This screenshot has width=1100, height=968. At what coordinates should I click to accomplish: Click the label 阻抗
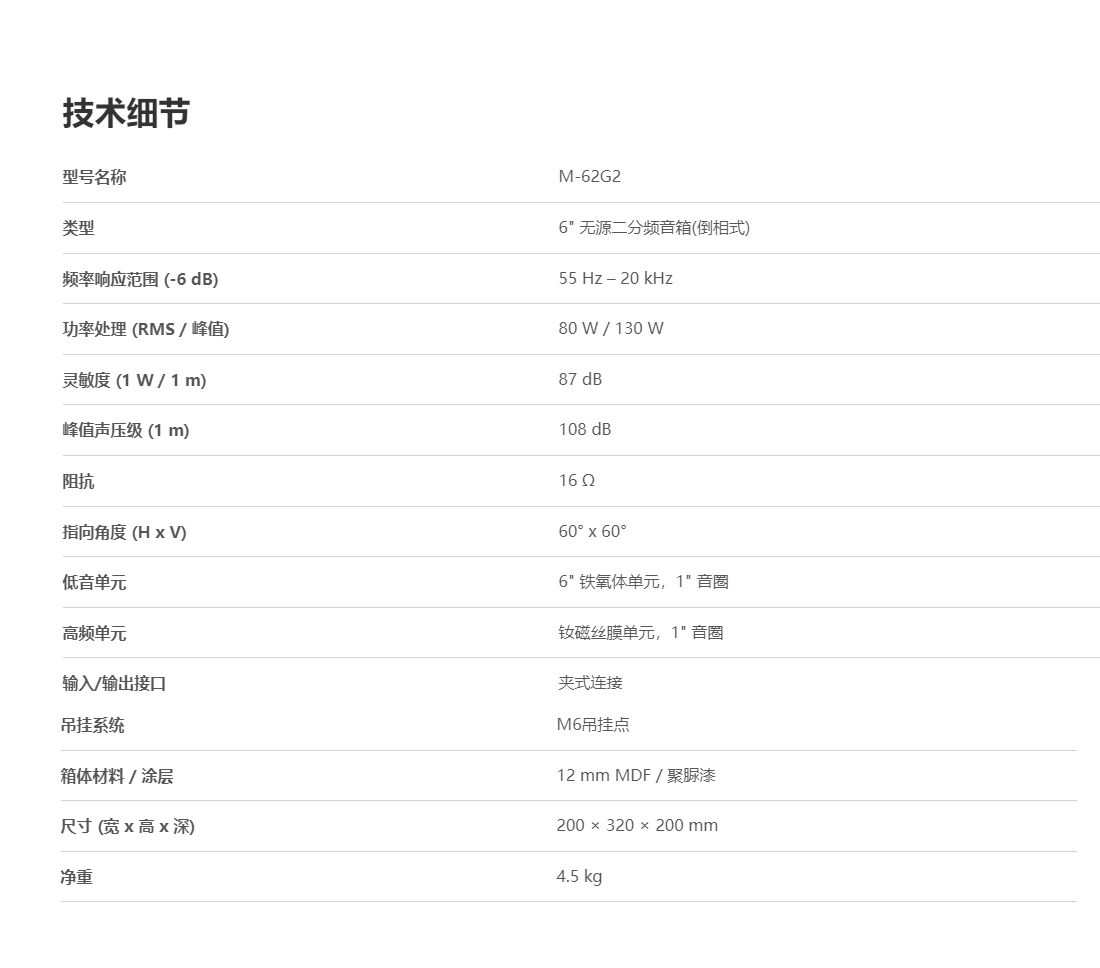pos(78,481)
